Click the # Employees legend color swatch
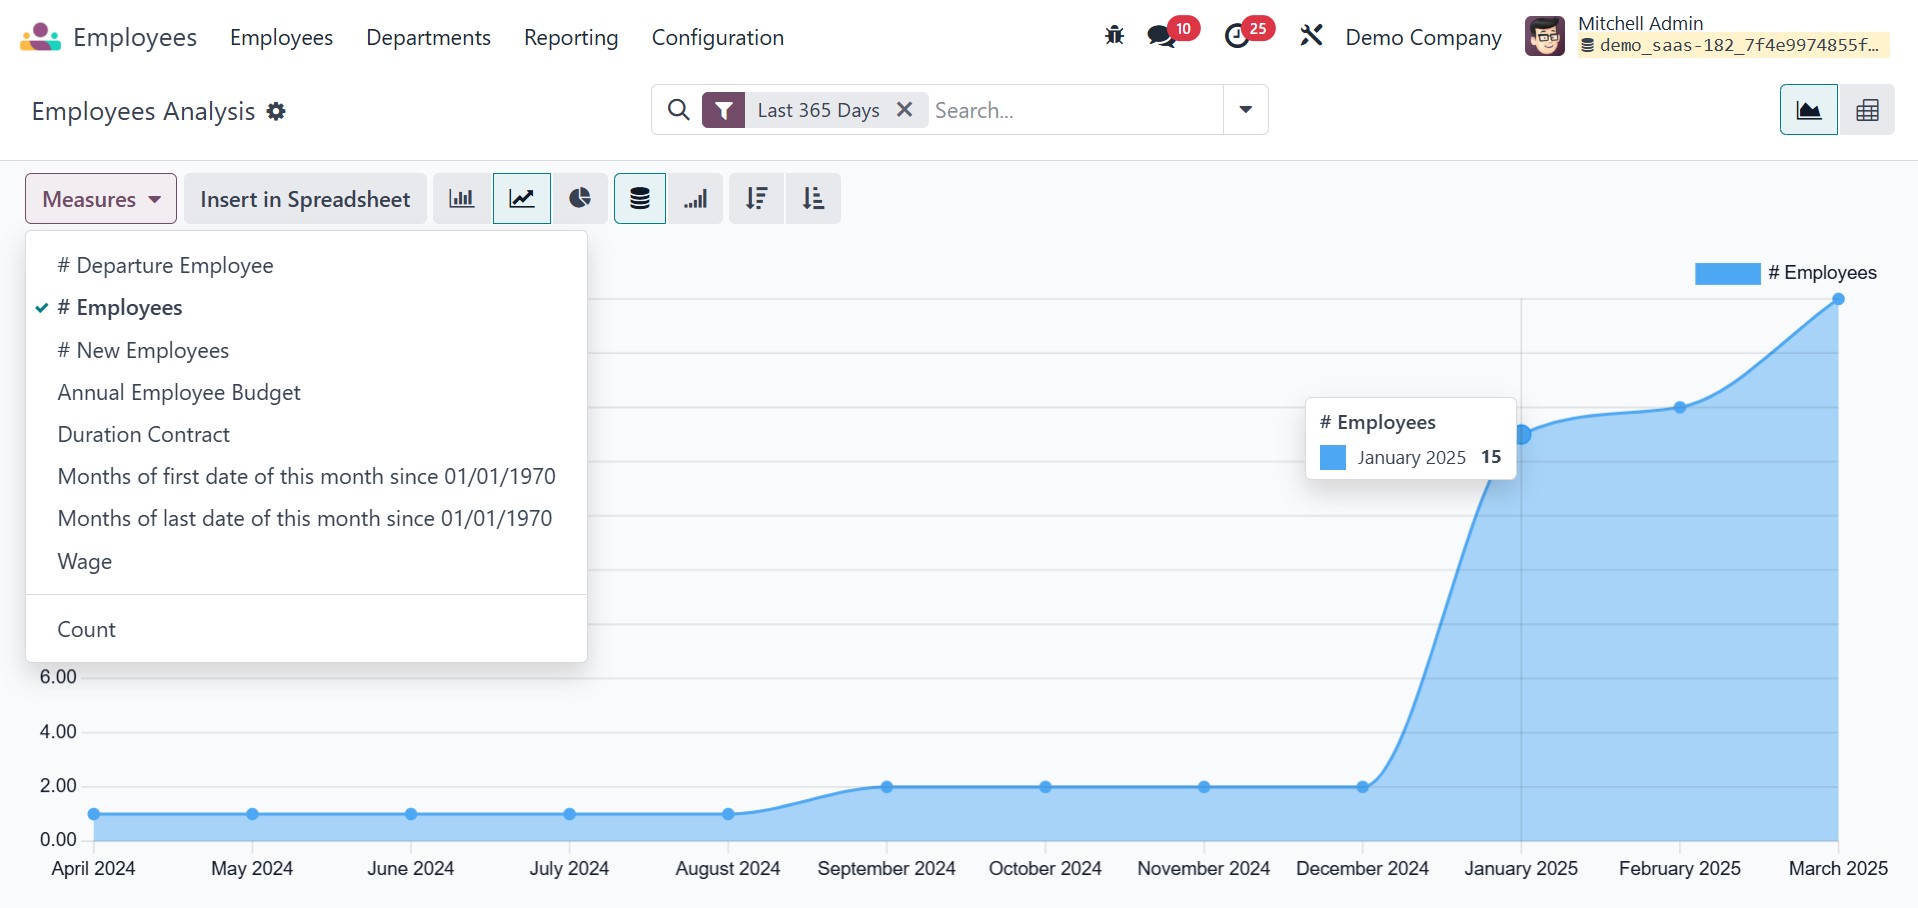Viewport: 1918px width, 908px height. pos(1727,273)
